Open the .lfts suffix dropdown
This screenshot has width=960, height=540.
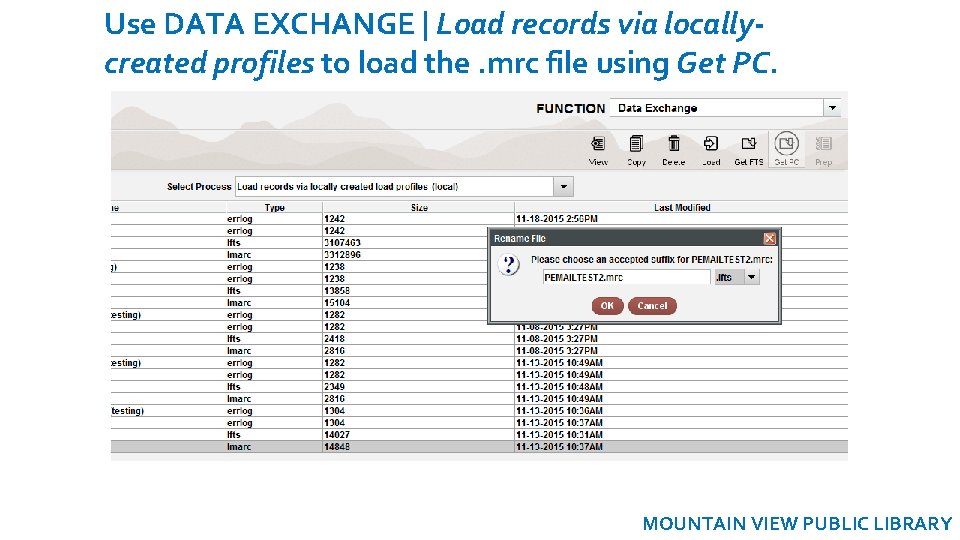(x=751, y=277)
